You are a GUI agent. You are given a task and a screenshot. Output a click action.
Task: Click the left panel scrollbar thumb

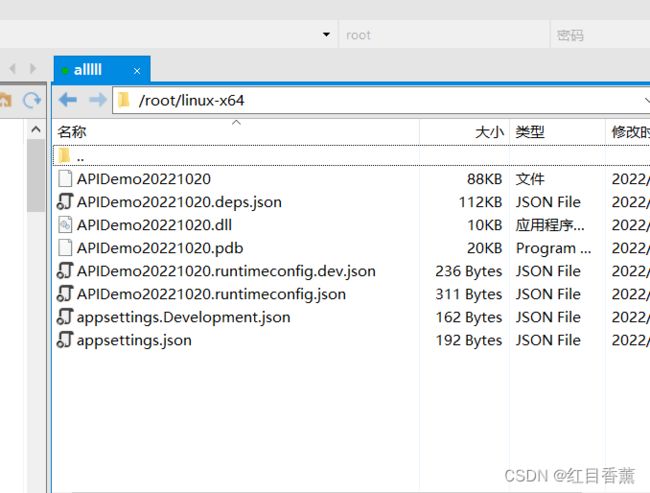pos(36,176)
